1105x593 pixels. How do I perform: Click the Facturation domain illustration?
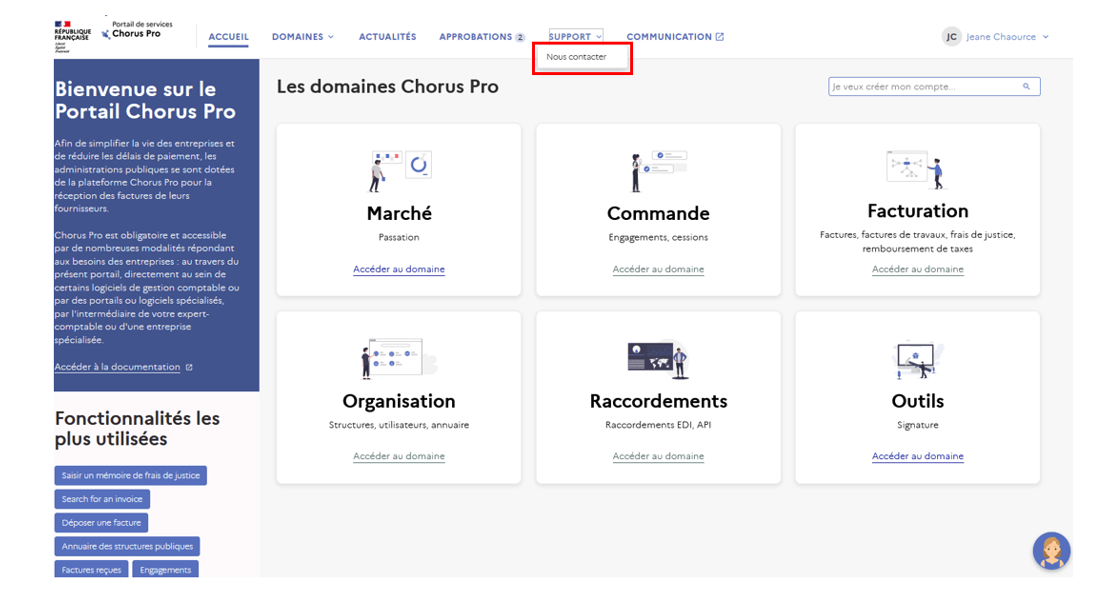tap(917, 169)
